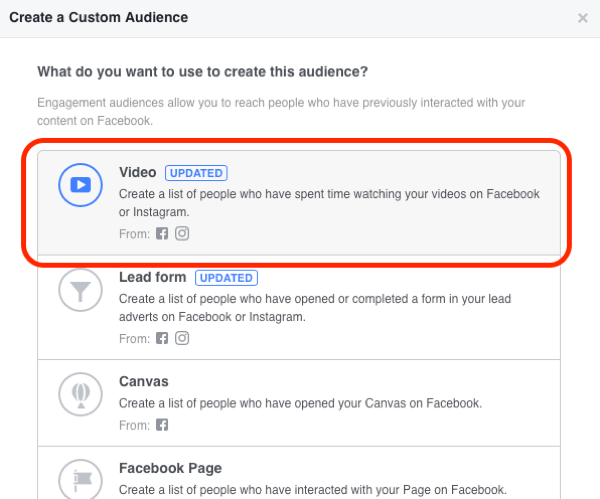
Task: Close the Create a Custom Audience dialog
Action: click(582, 18)
